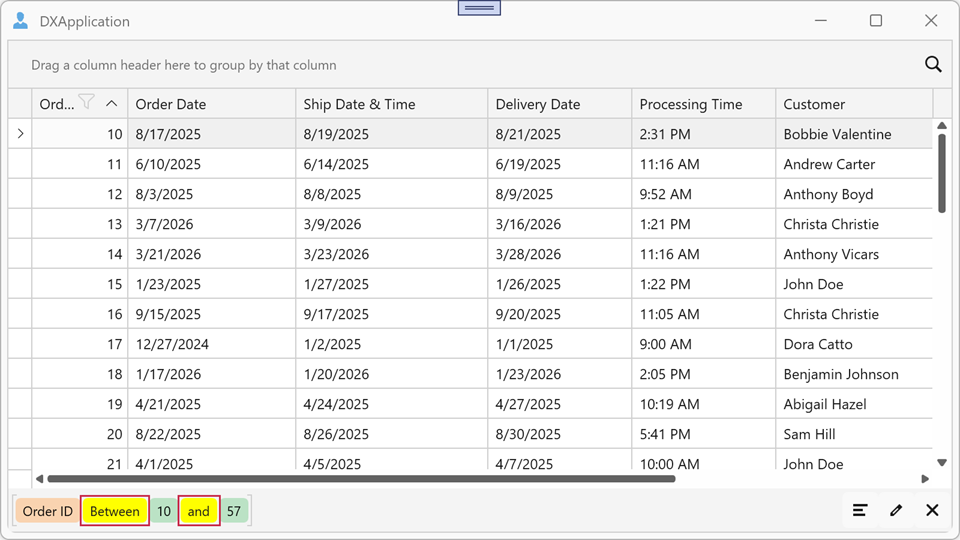The width and height of the screenshot is (960, 540).
Task: Click the group panel drag area text
Action: tap(184, 65)
